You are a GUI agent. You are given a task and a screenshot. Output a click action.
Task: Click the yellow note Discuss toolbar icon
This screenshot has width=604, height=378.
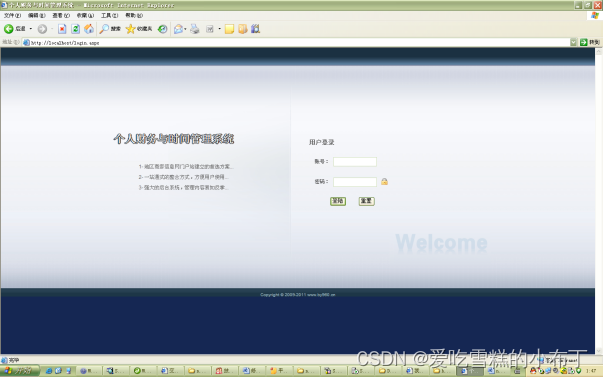[229, 29]
